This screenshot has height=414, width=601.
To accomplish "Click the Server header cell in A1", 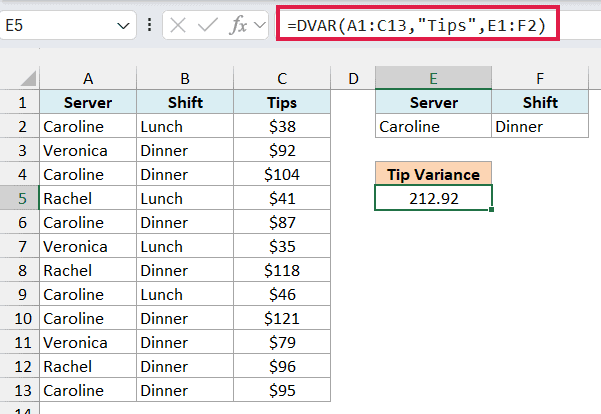I will (88, 102).
